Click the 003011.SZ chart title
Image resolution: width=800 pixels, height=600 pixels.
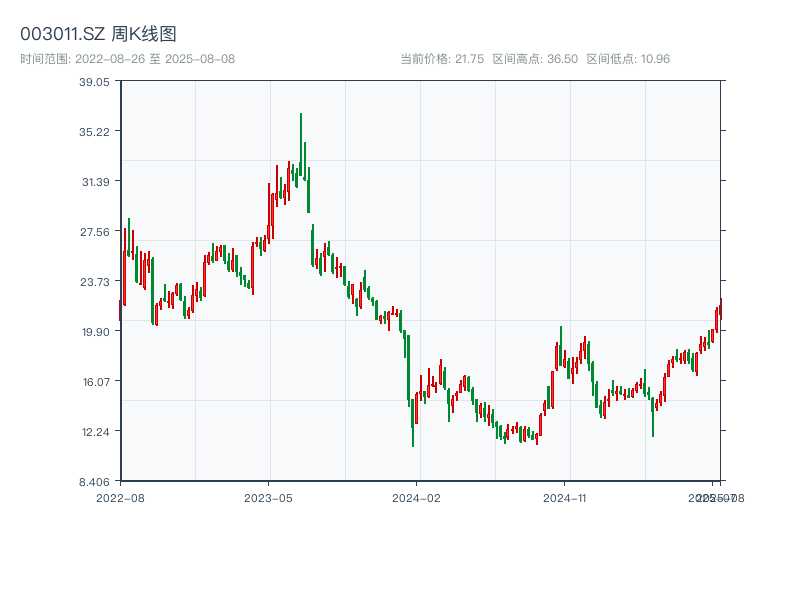[99, 34]
